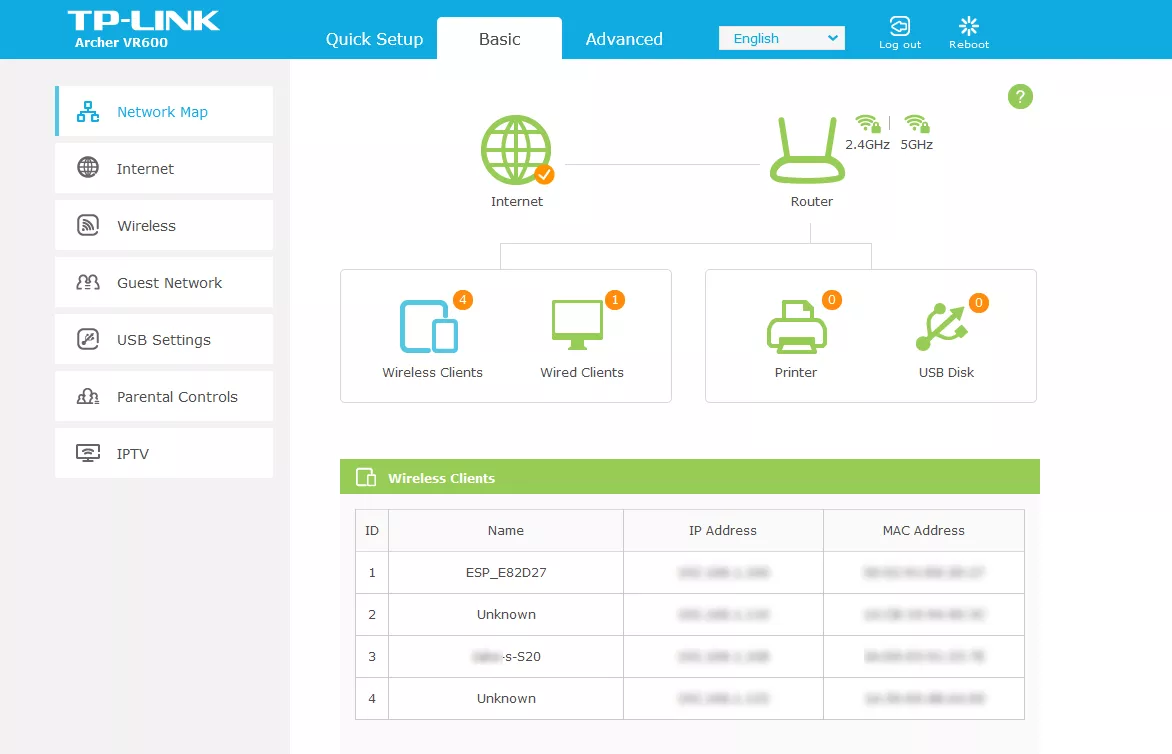
Task: Click the USB Settings sidebar icon
Action: pos(88,339)
